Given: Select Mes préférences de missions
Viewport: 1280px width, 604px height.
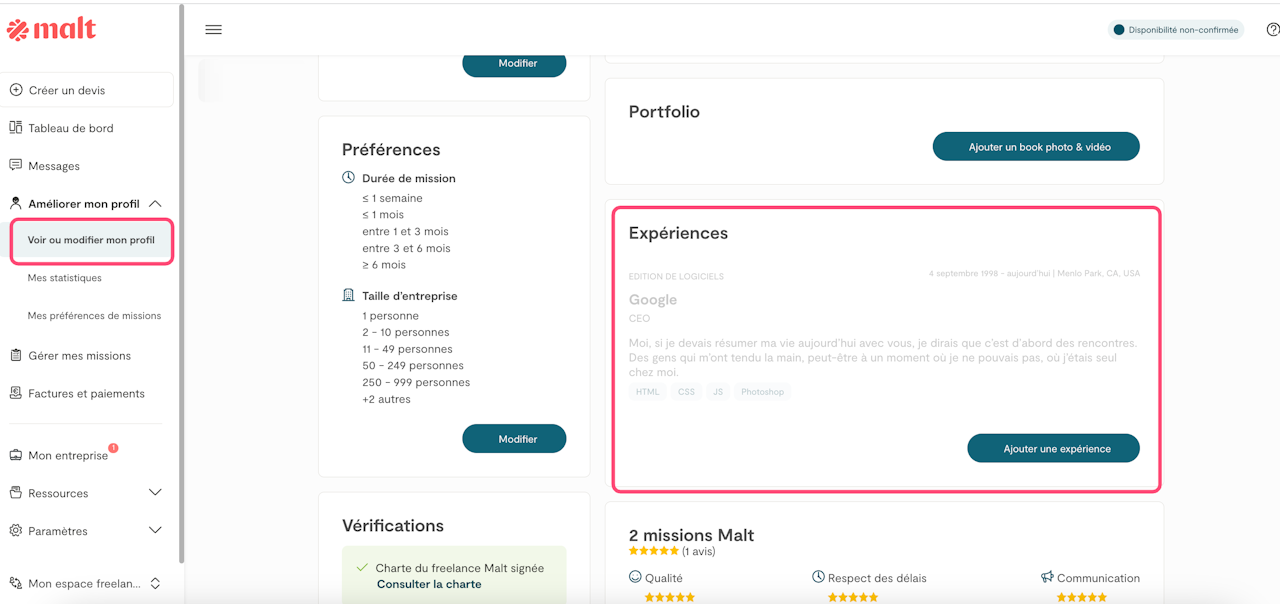Looking at the screenshot, I should pyautogui.click(x=94, y=316).
